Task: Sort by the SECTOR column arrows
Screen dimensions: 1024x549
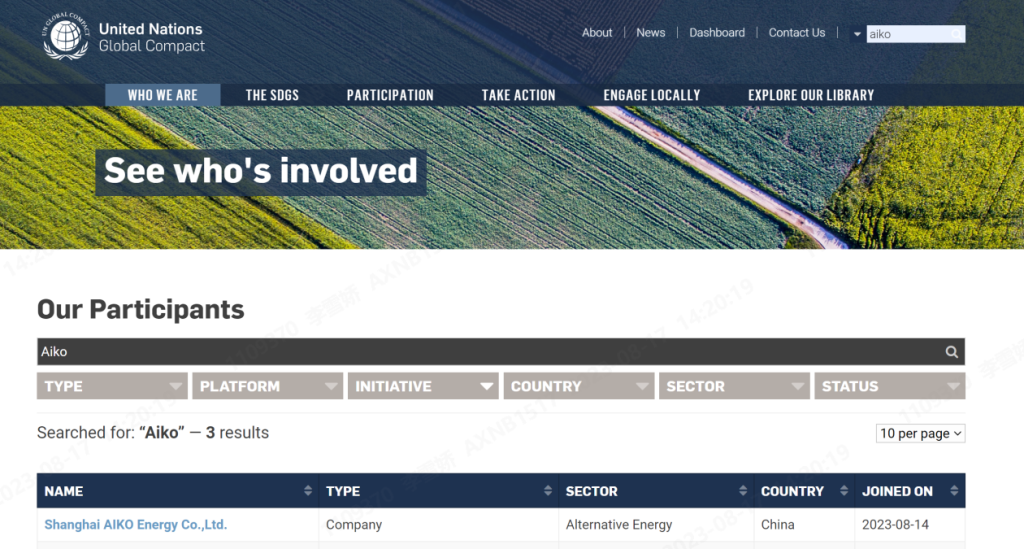Action: 742,491
